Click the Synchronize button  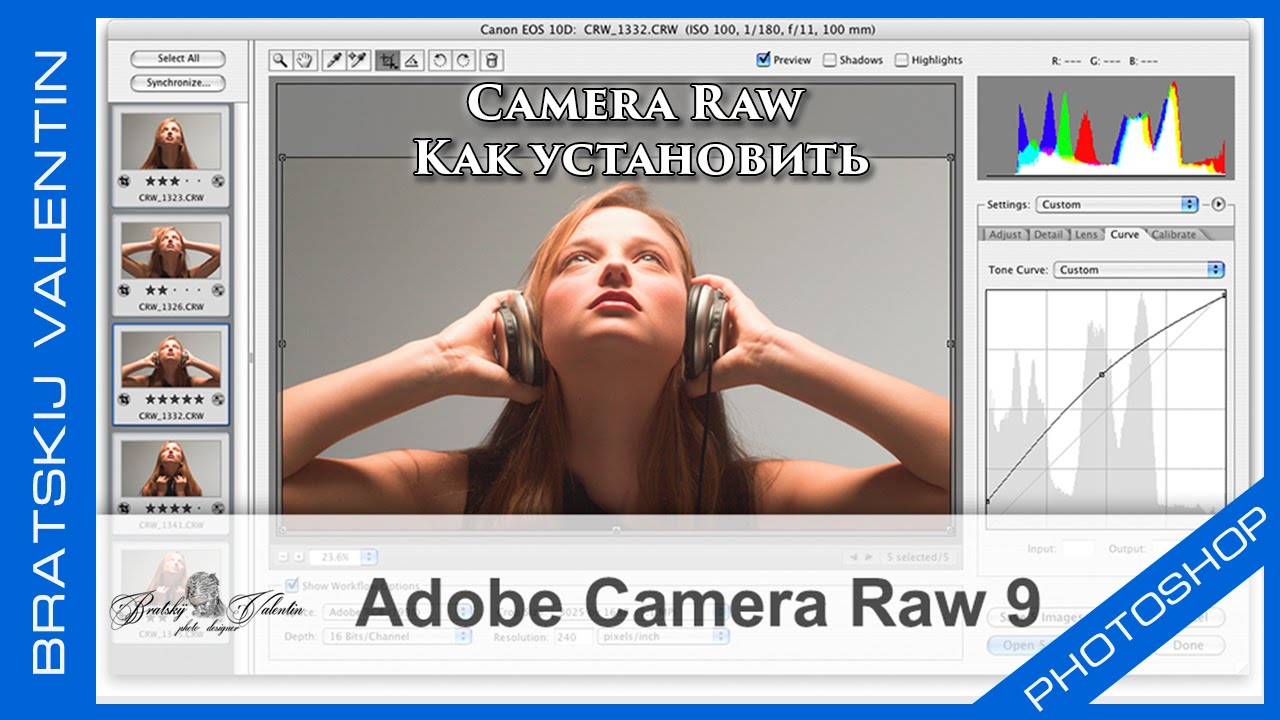178,83
